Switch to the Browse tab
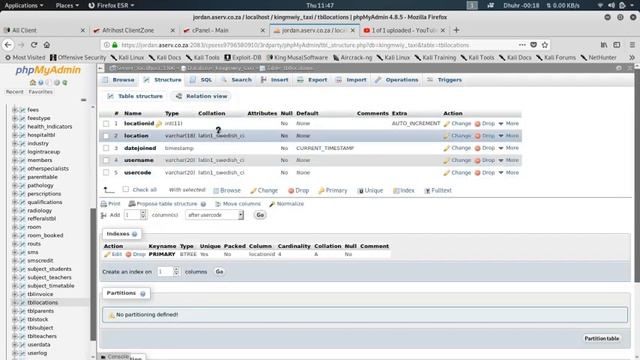640x360 pixels. (119, 80)
